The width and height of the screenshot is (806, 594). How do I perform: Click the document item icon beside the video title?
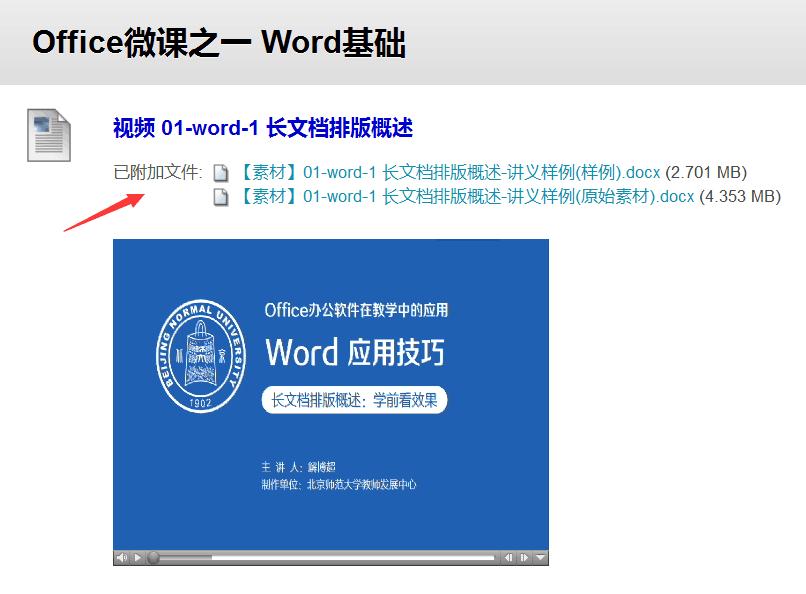(49, 135)
